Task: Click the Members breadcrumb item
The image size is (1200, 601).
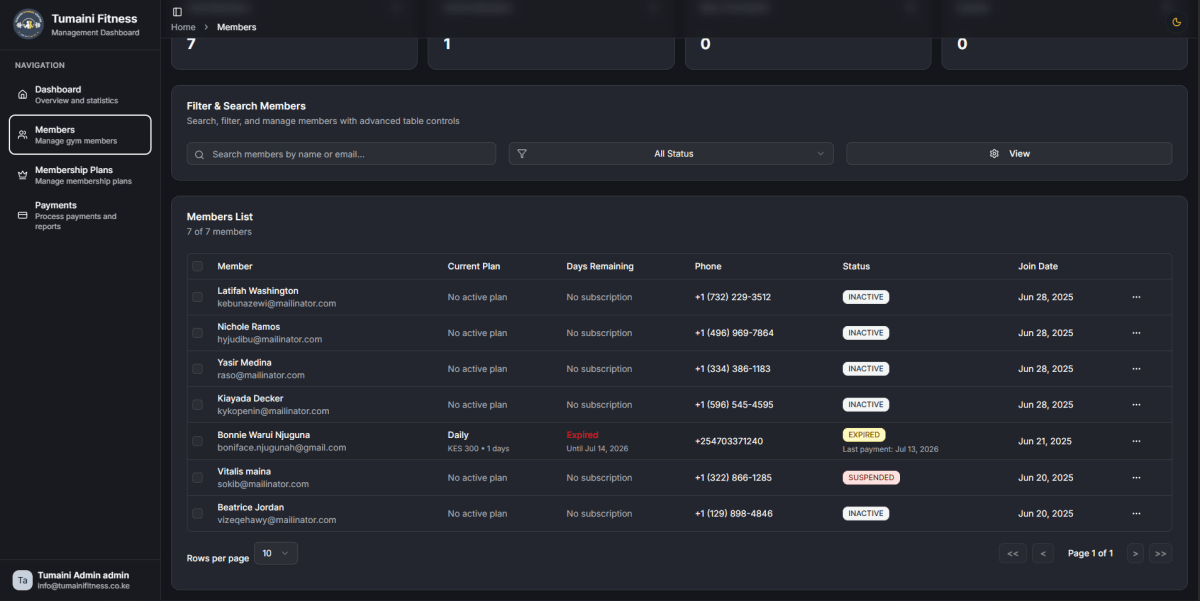Action: [x=236, y=27]
